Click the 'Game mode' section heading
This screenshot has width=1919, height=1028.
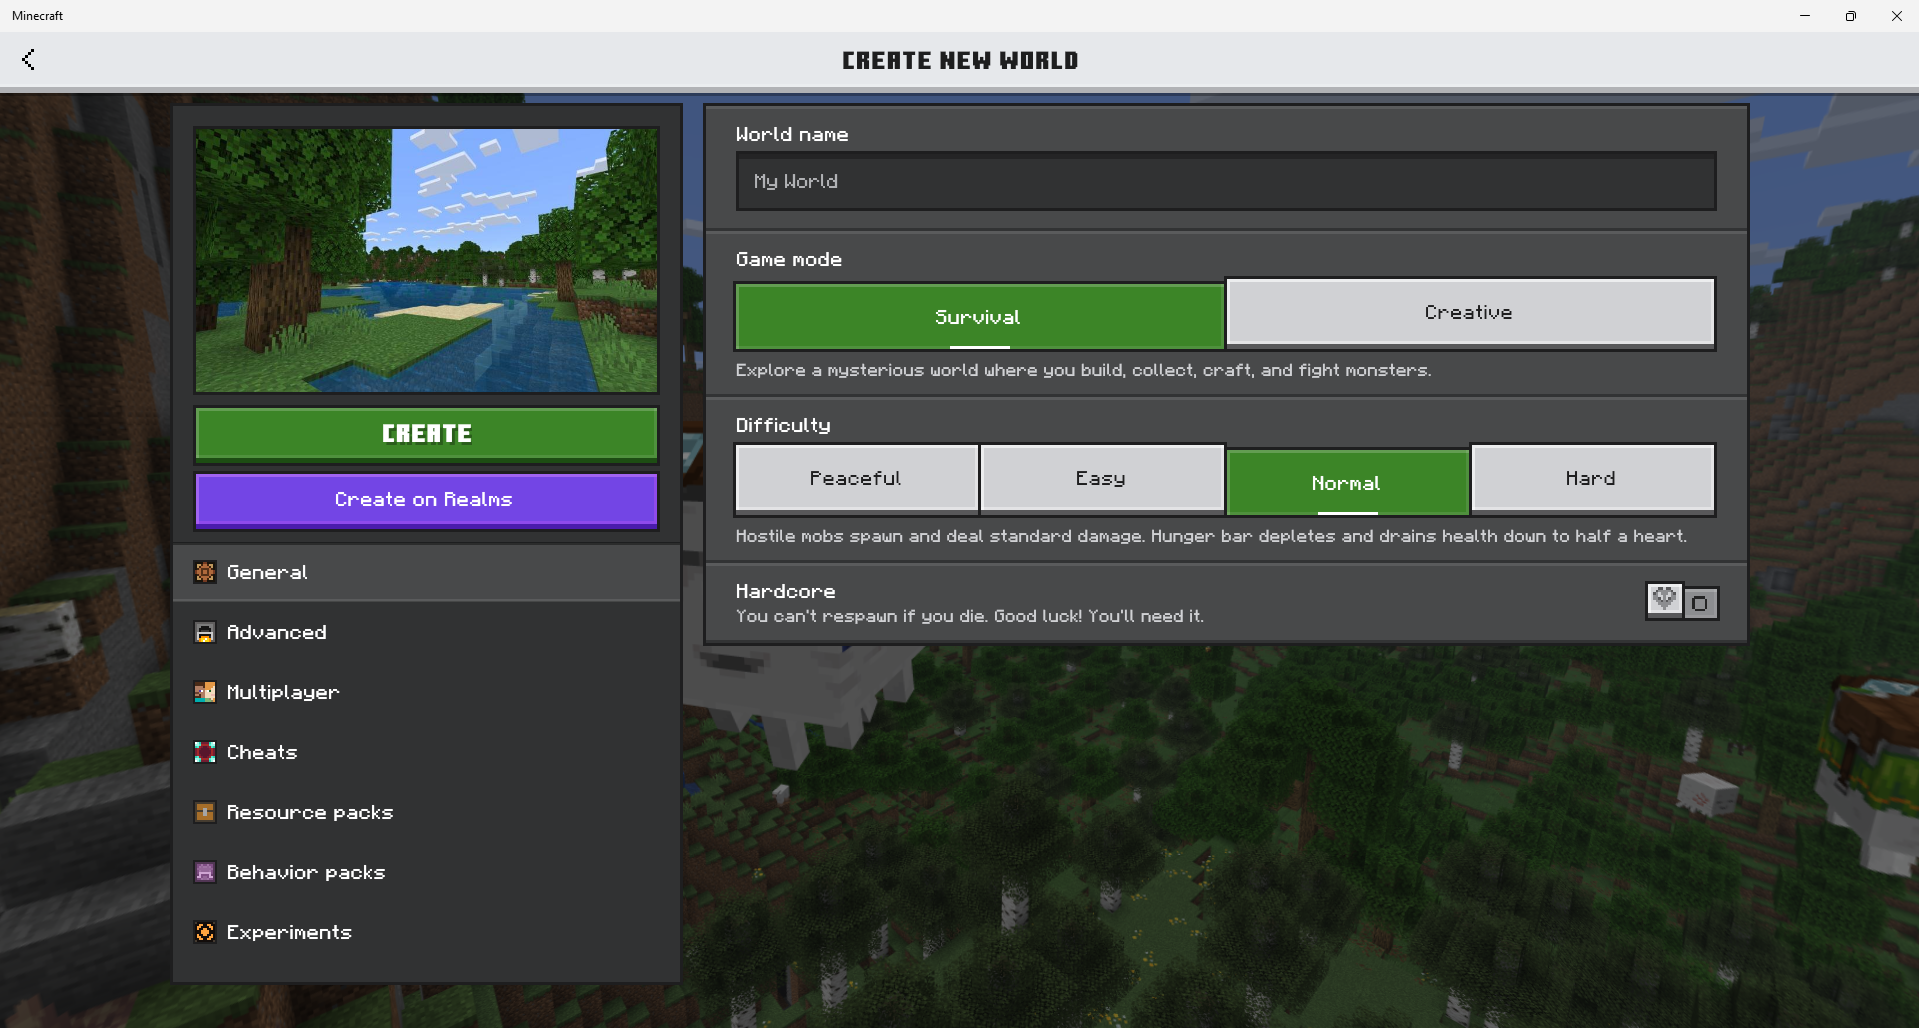(x=789, y=259)
